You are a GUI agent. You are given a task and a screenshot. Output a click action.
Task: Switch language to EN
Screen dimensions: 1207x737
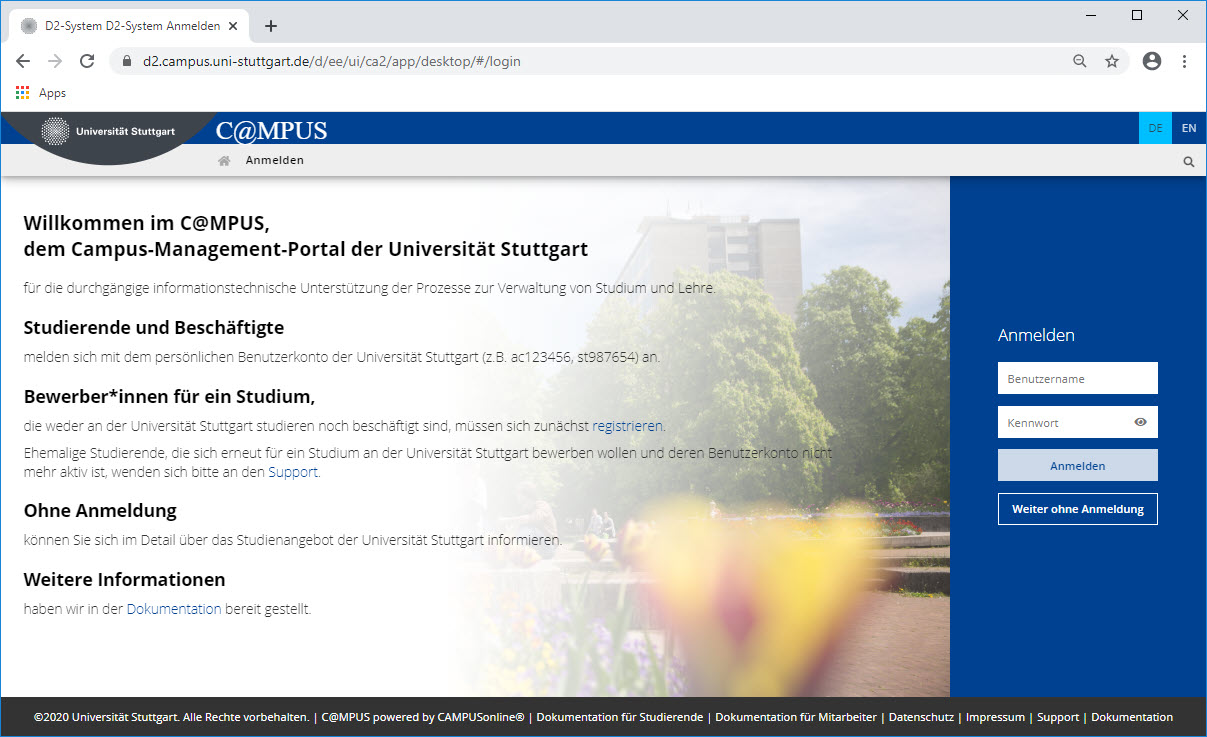[x=1189, y=128]
